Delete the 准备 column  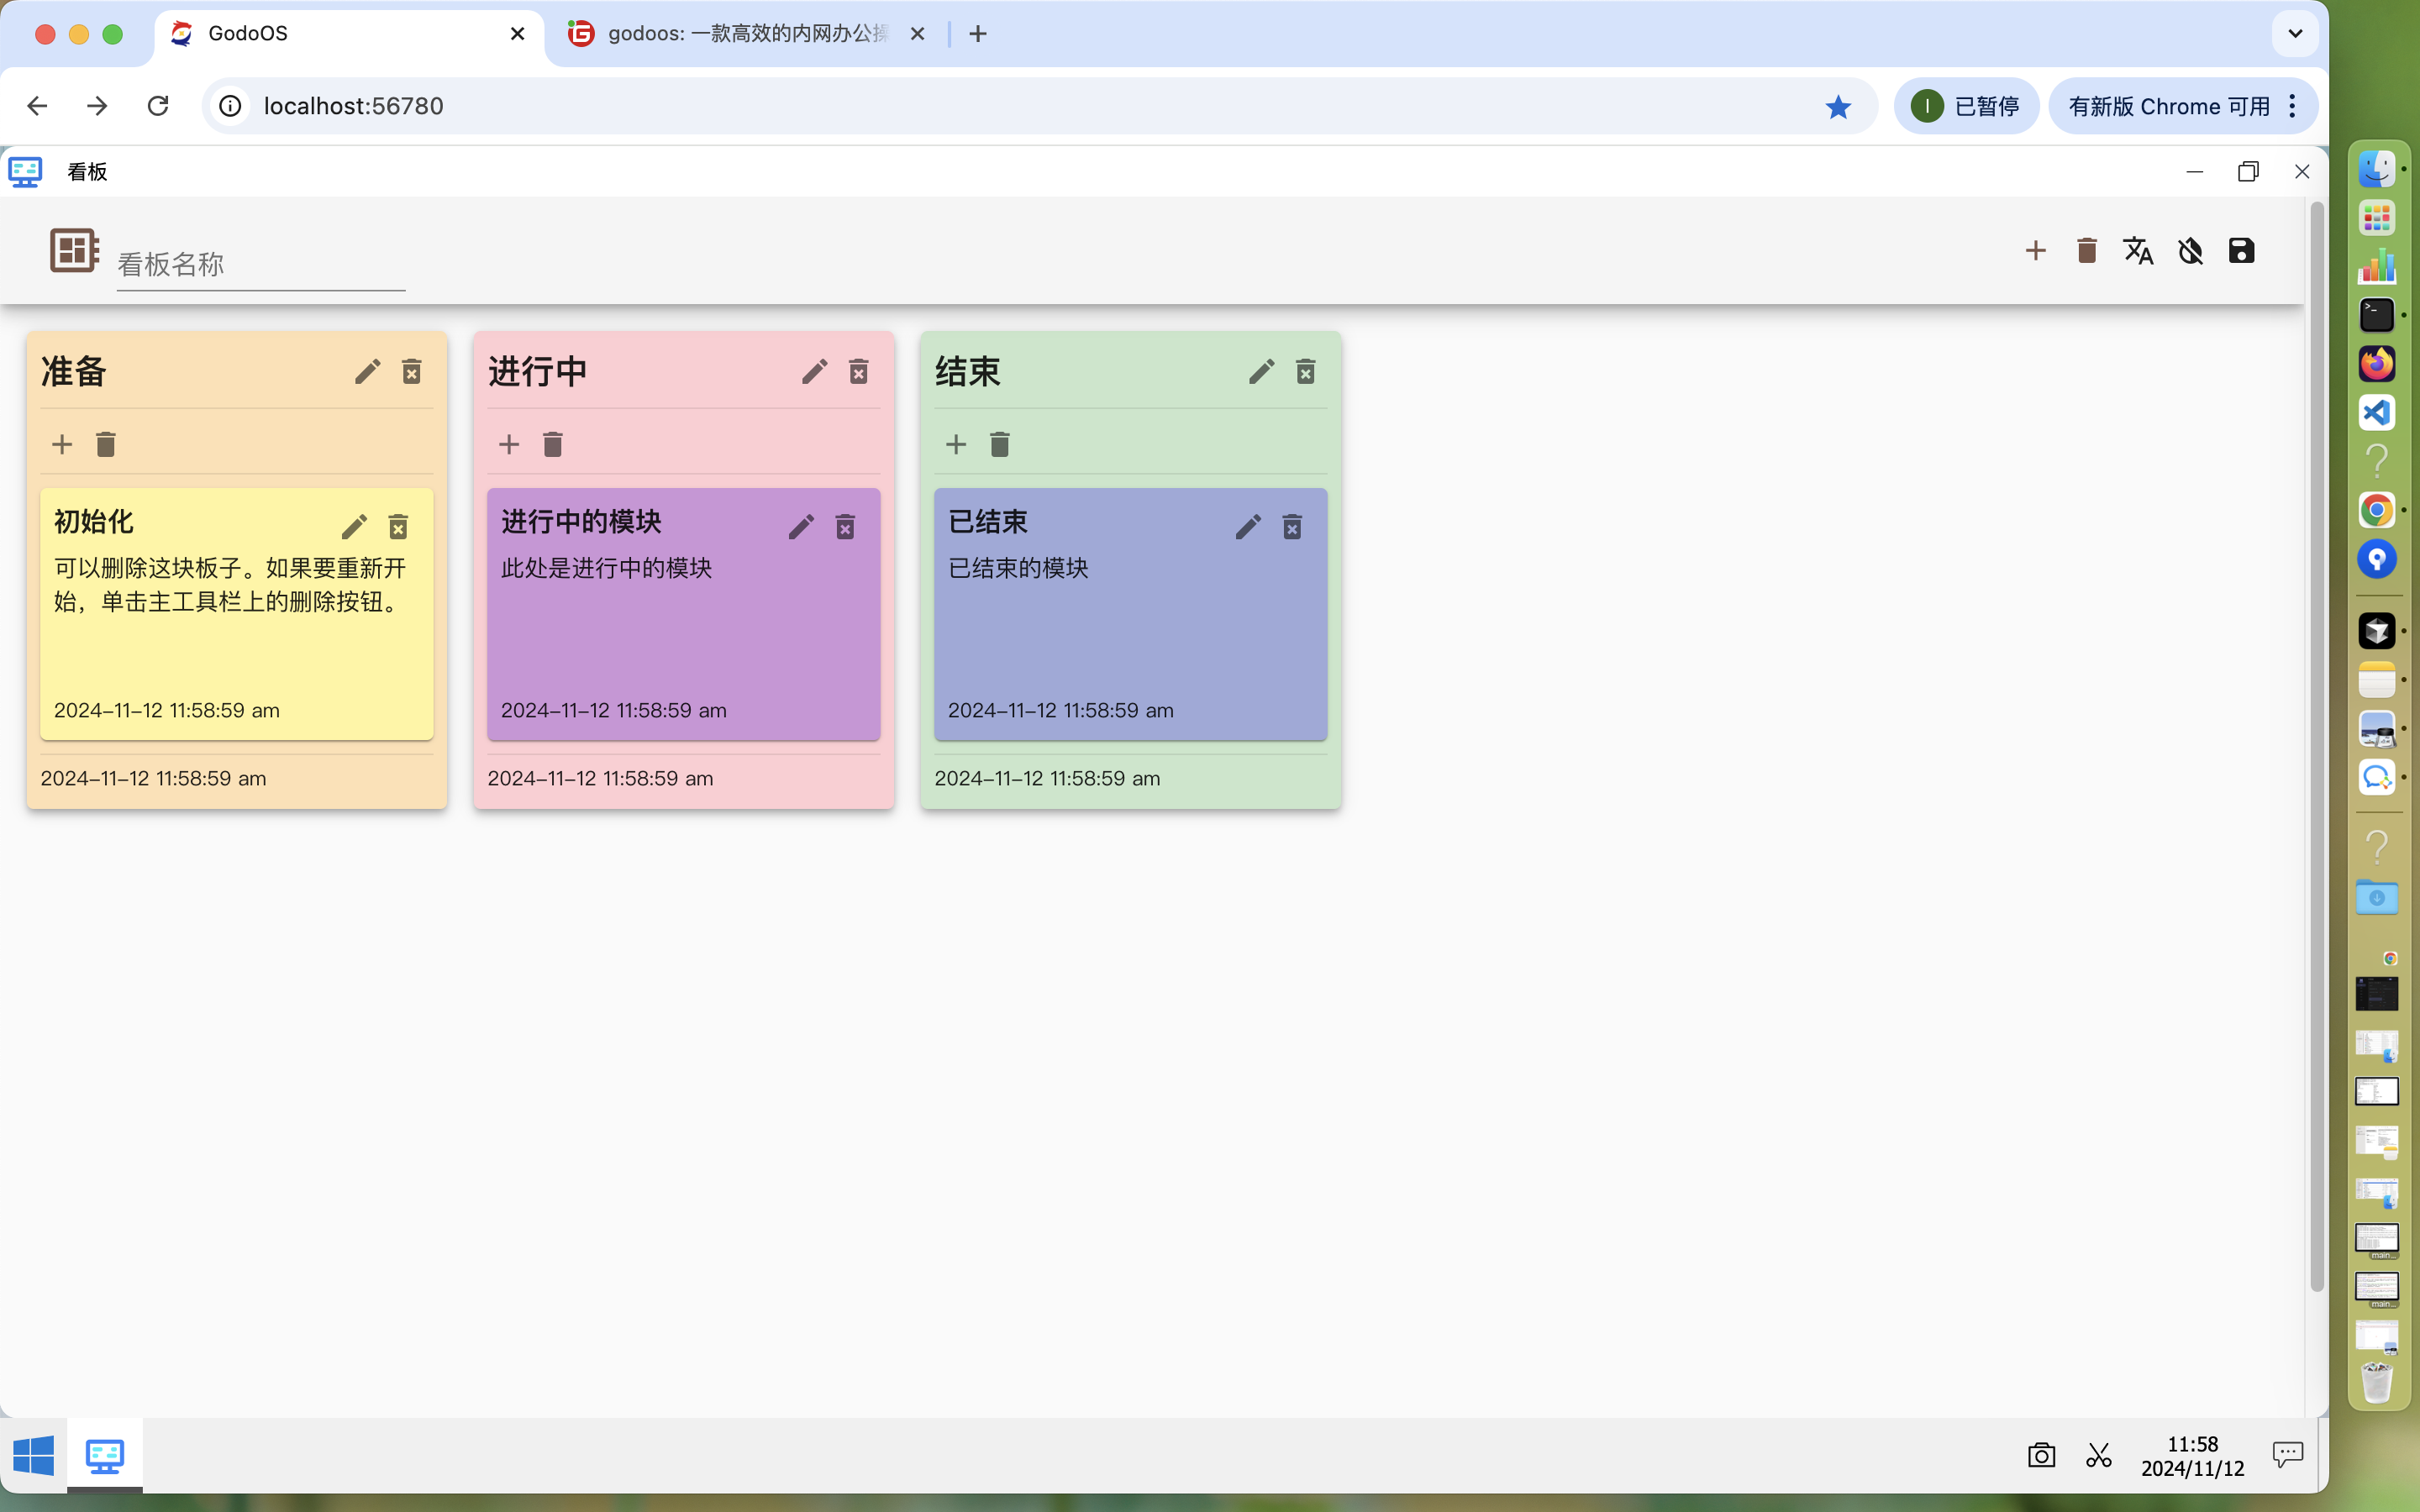412,372
